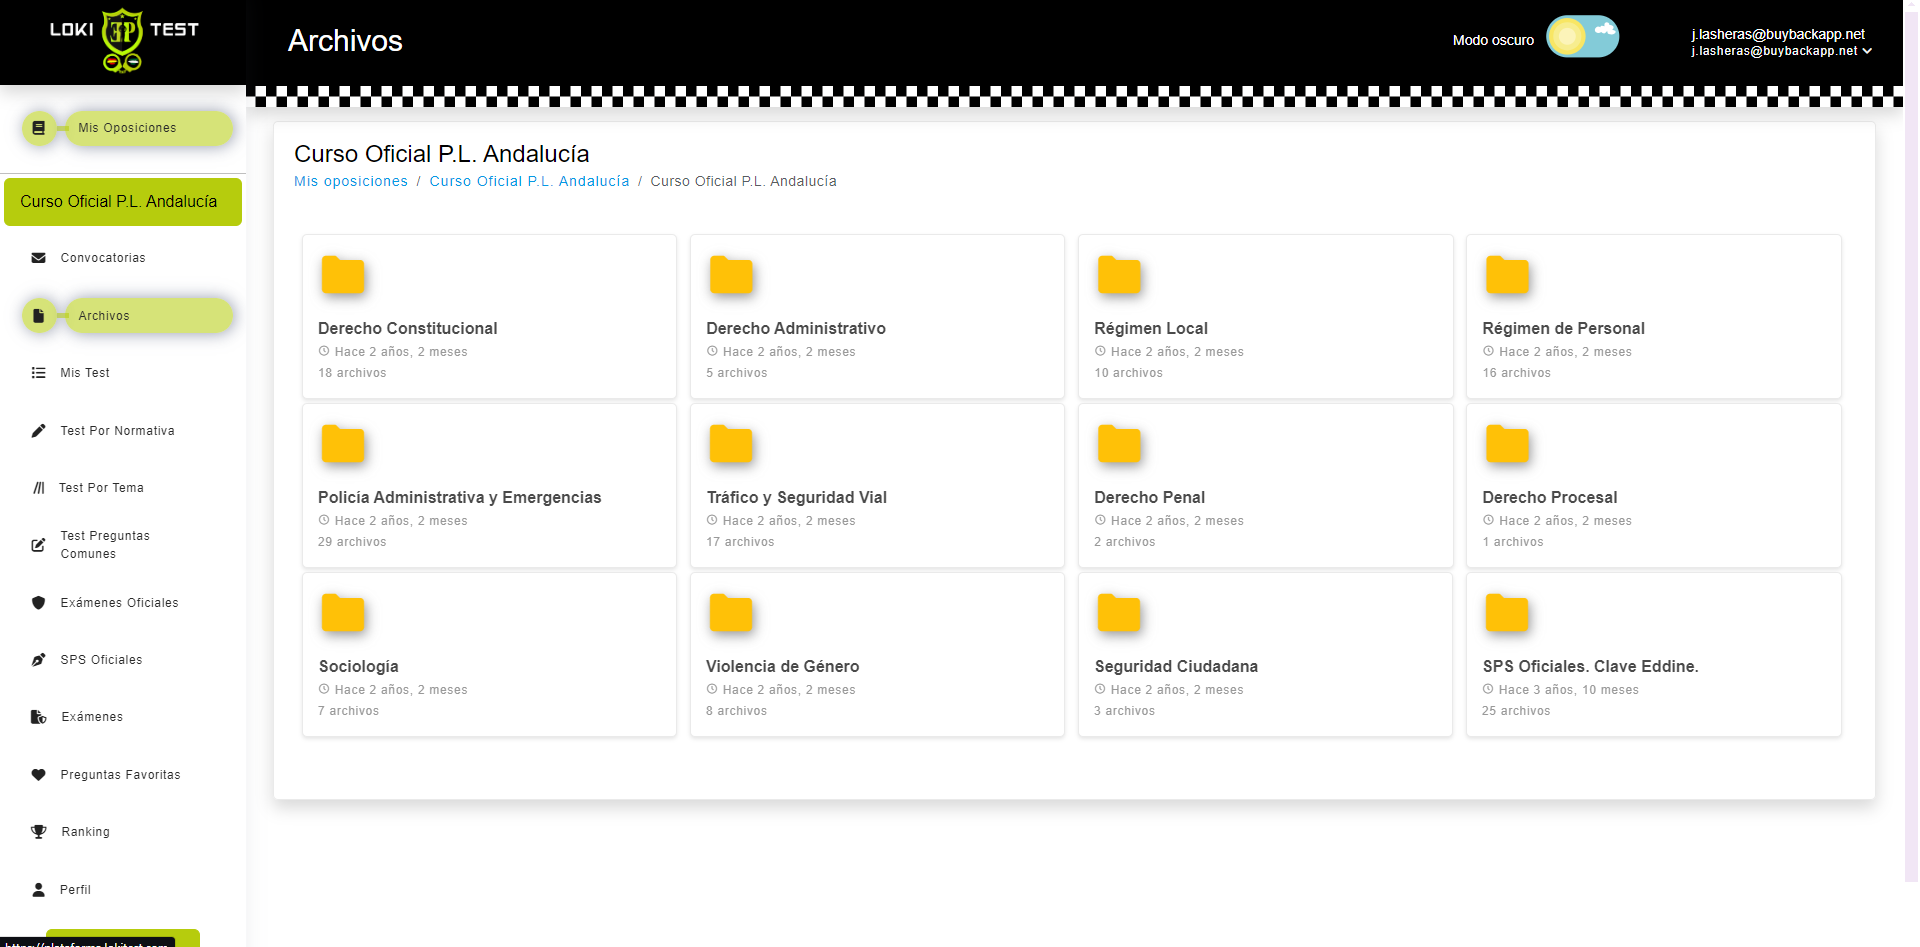Click the shield icon for Exámenes Oficiales

coord(38,603)
